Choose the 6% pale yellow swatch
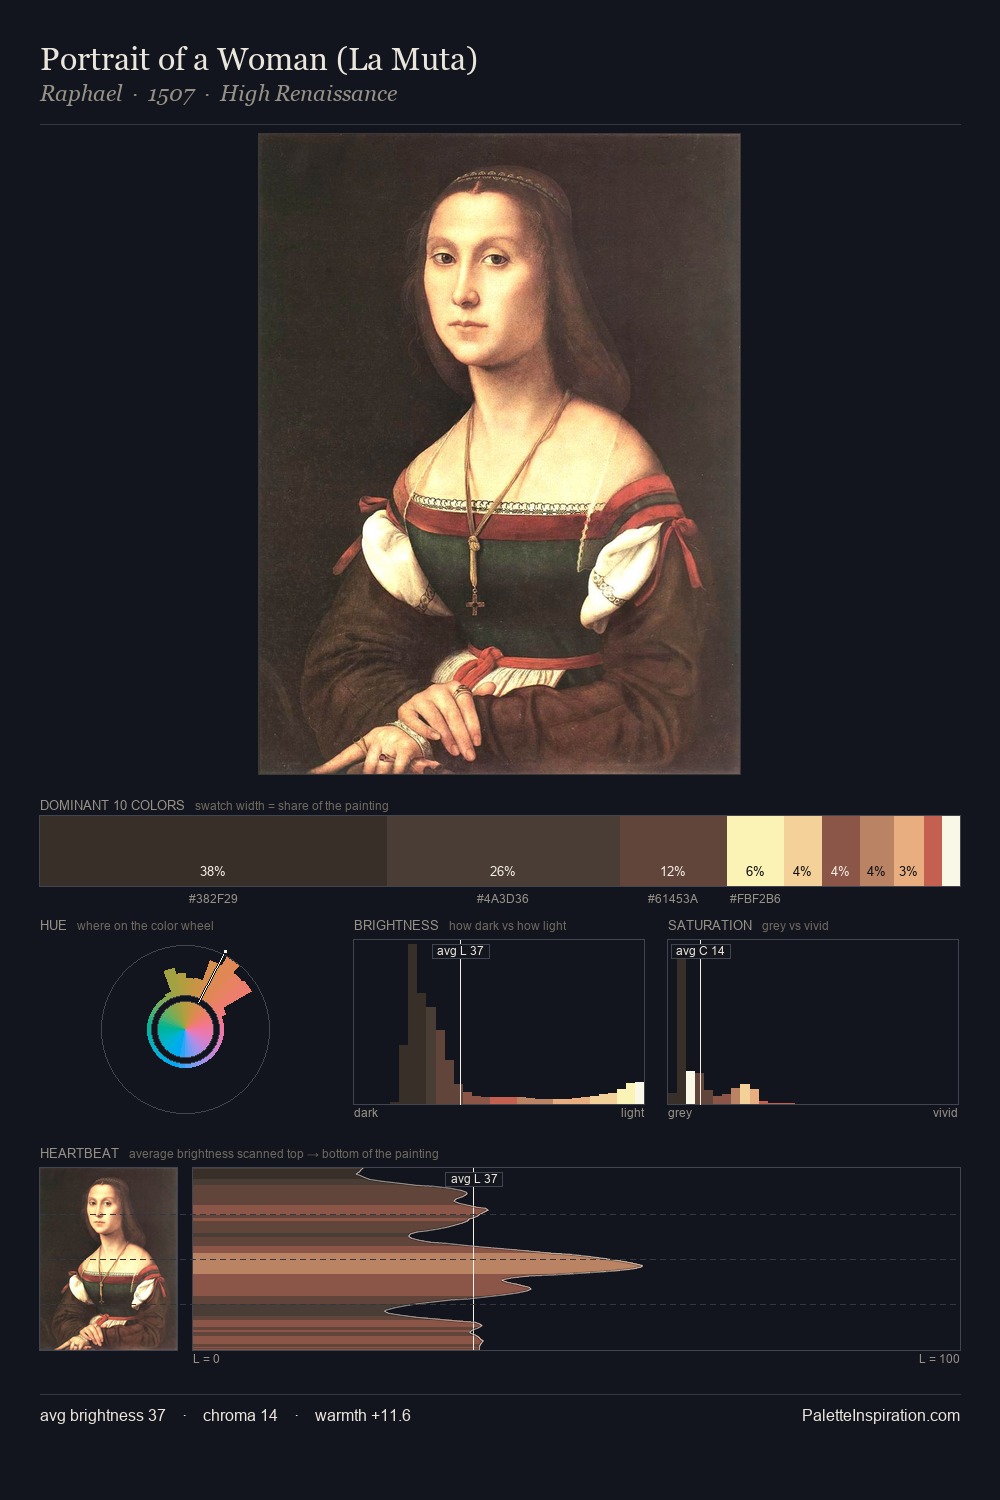 coord(755,851)
